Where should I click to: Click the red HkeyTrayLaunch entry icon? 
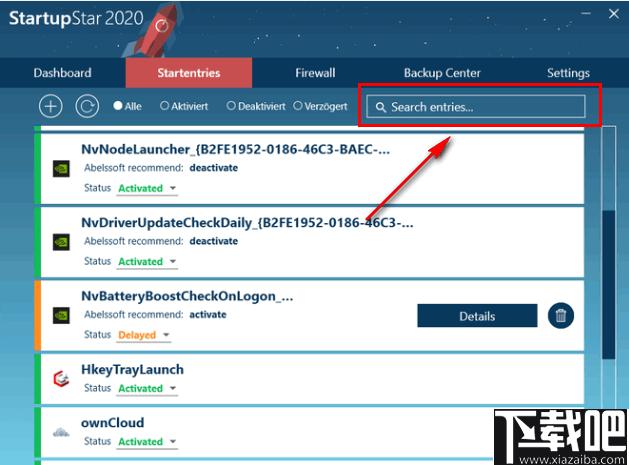61,379
